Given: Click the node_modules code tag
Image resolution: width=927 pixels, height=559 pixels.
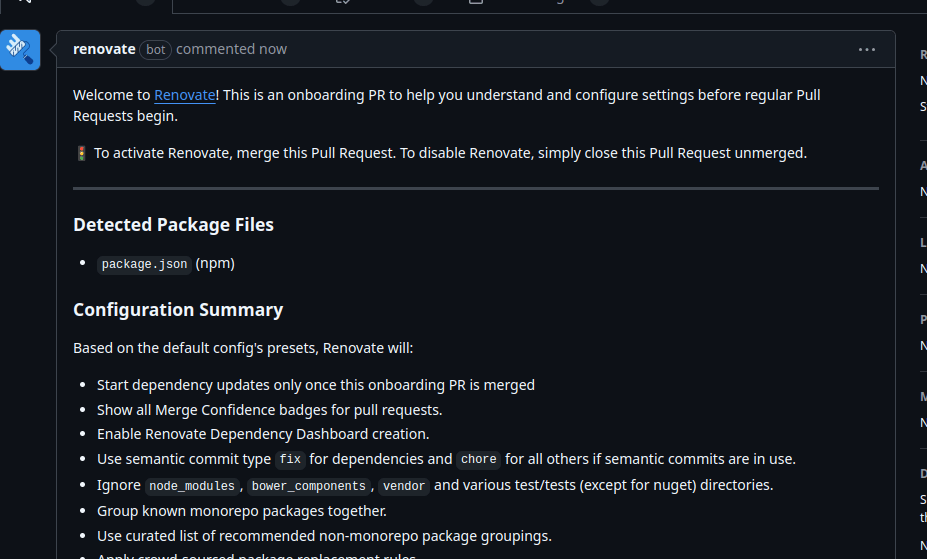Looking at the screenshot, I should pyautogui.click(x=192, y=486).
